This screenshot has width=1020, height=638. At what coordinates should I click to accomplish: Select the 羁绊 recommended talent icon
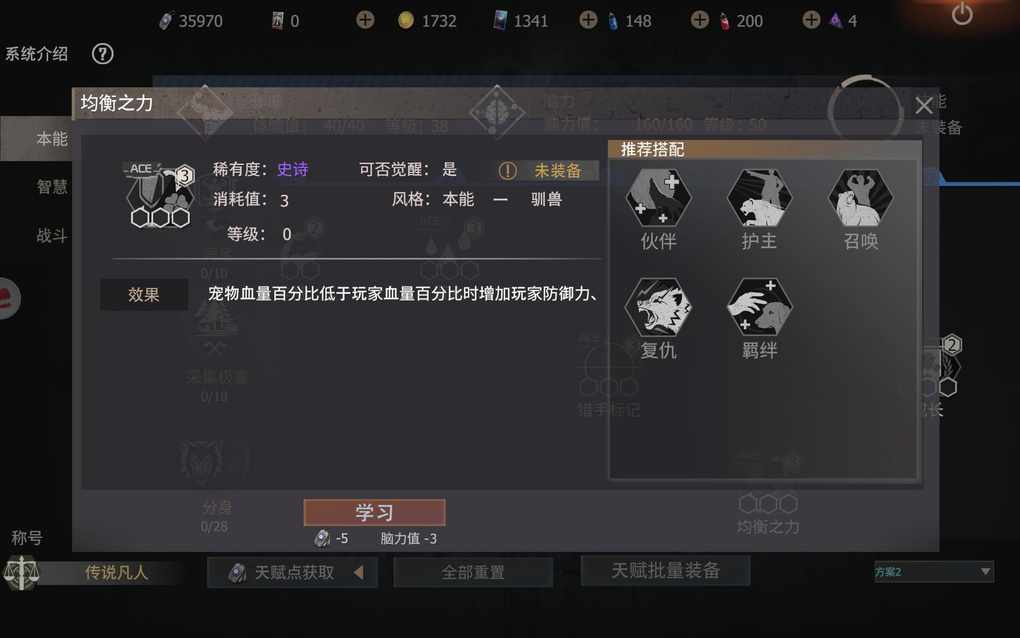tap(759, 306)
